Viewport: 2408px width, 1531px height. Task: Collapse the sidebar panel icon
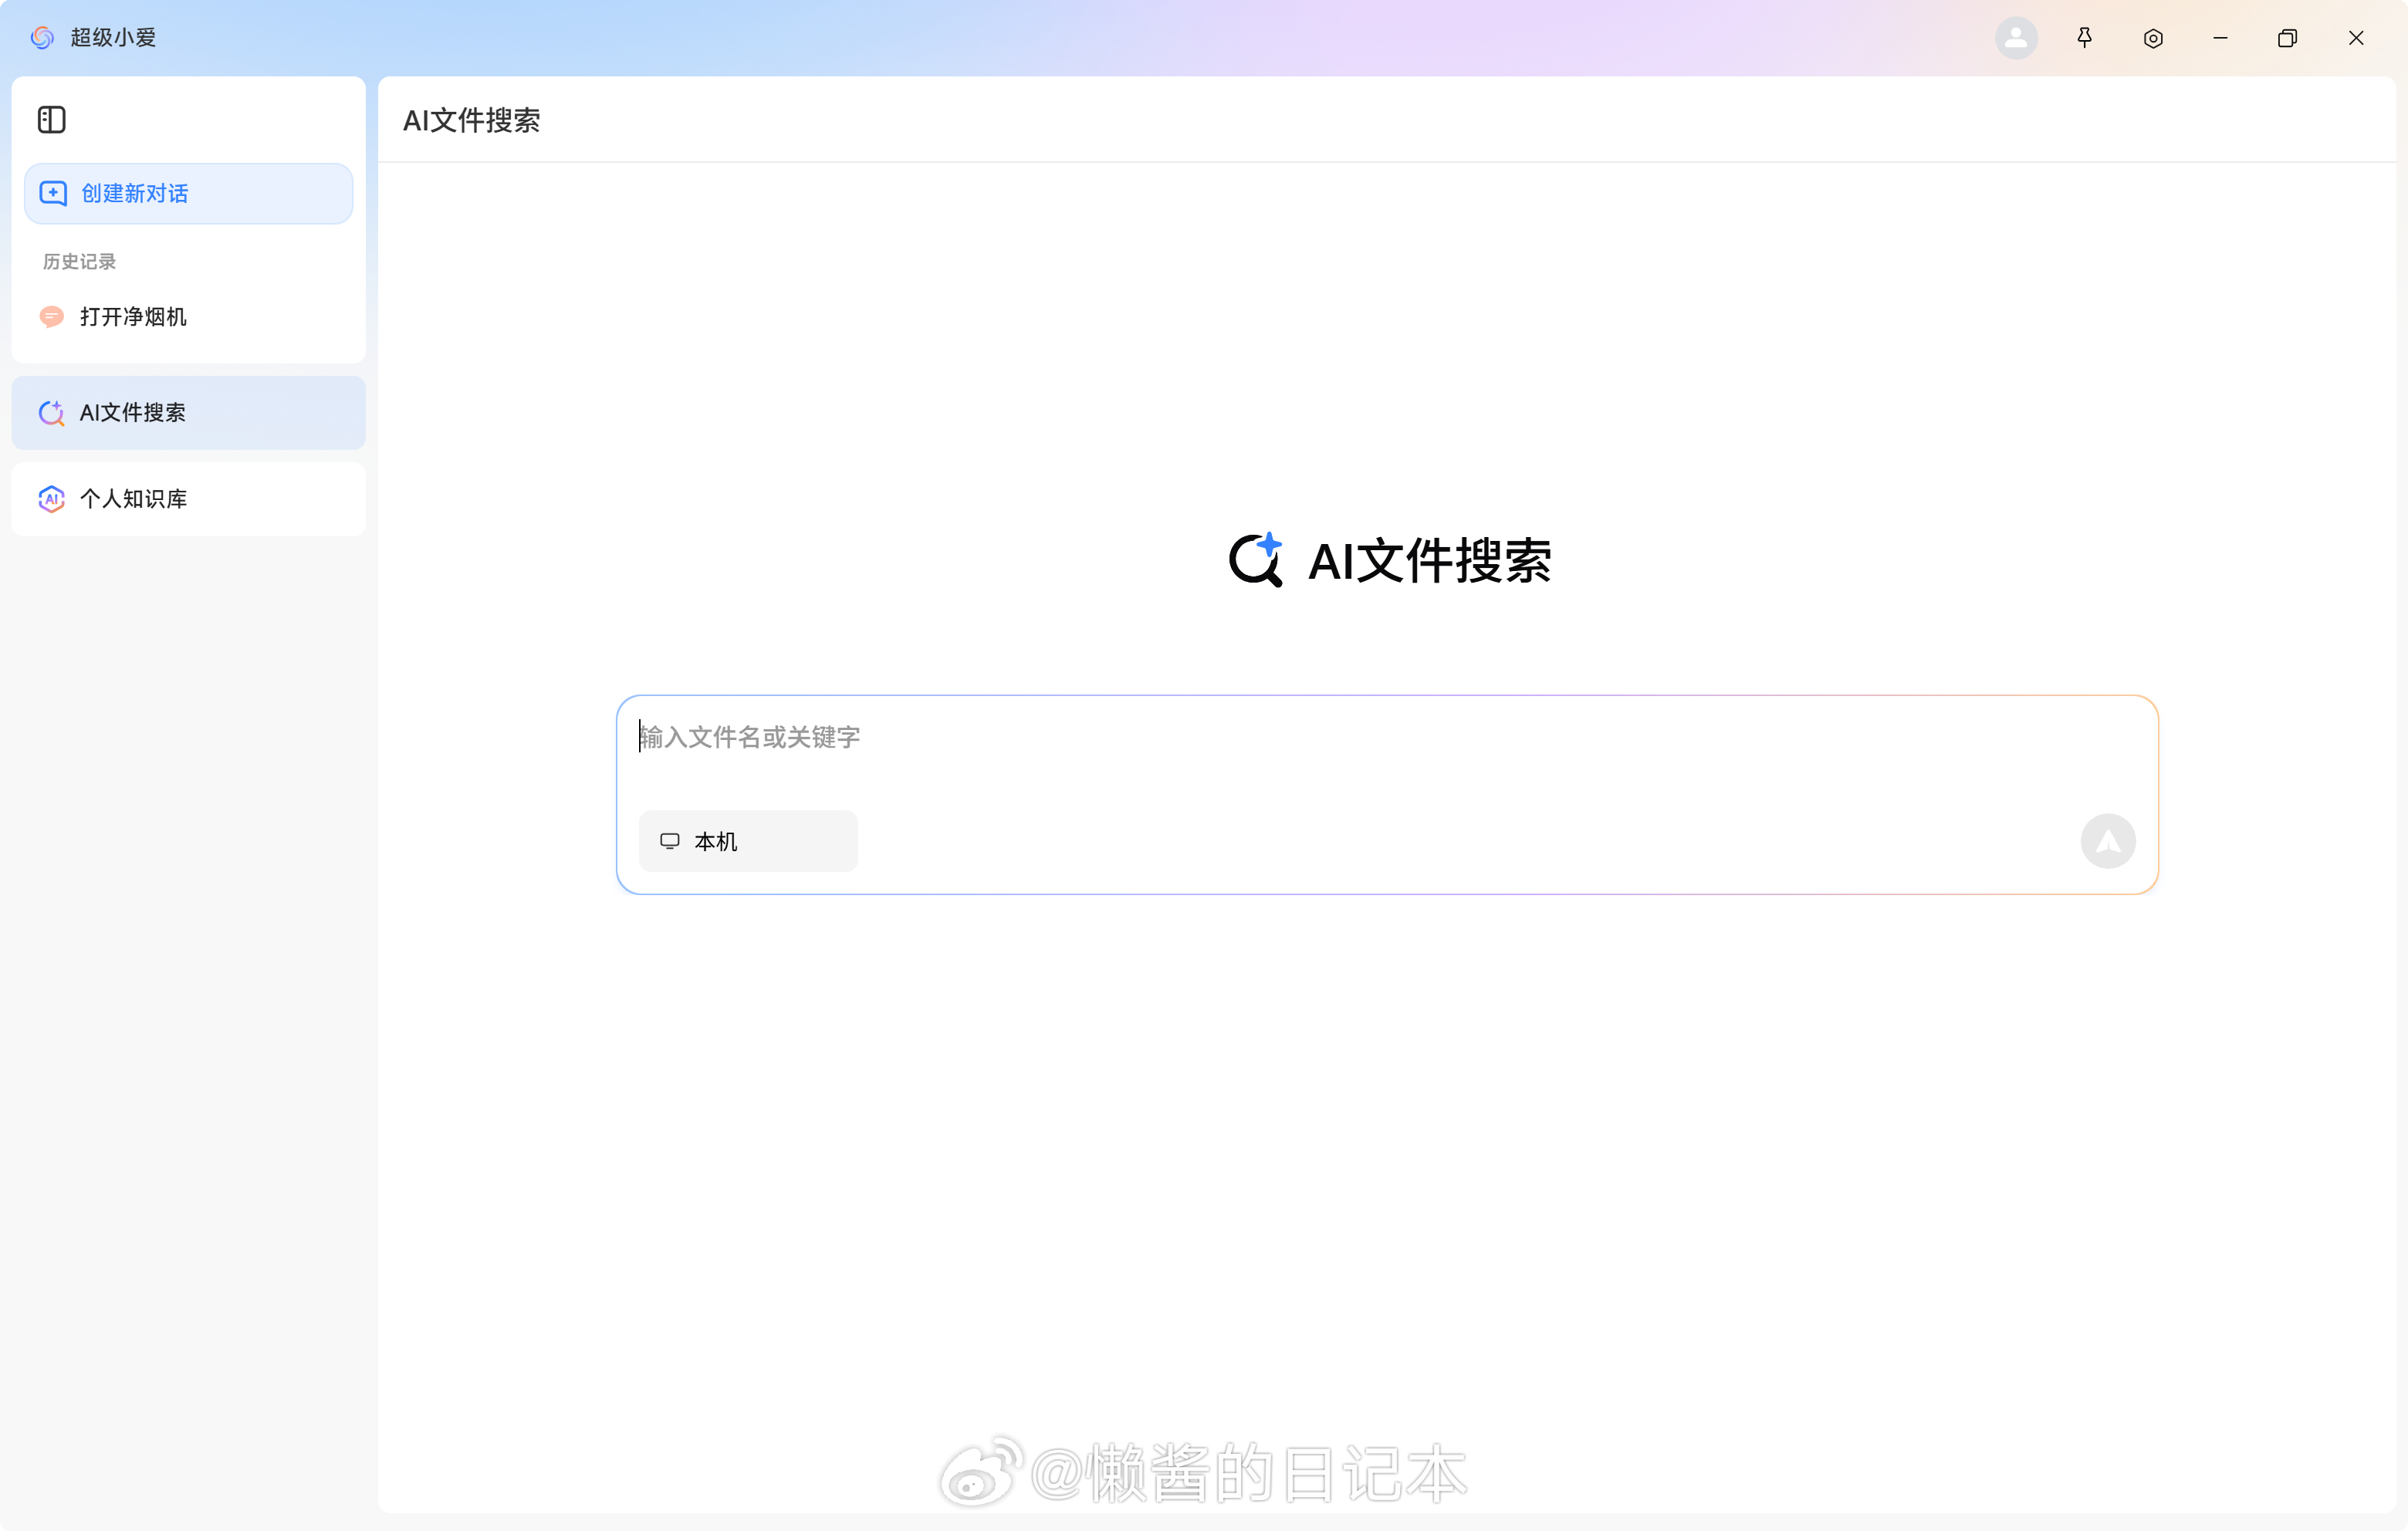pyautogui.click(x=52, y=120)
